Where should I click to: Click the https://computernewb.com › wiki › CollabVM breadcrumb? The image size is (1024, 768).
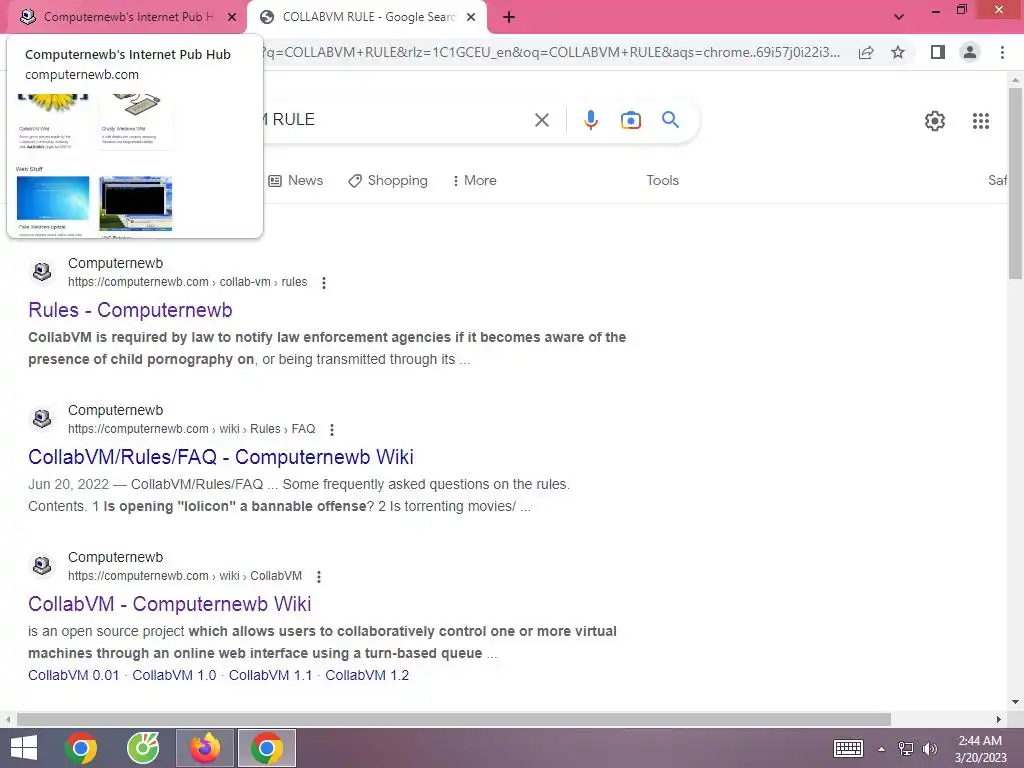coord(185,576)
